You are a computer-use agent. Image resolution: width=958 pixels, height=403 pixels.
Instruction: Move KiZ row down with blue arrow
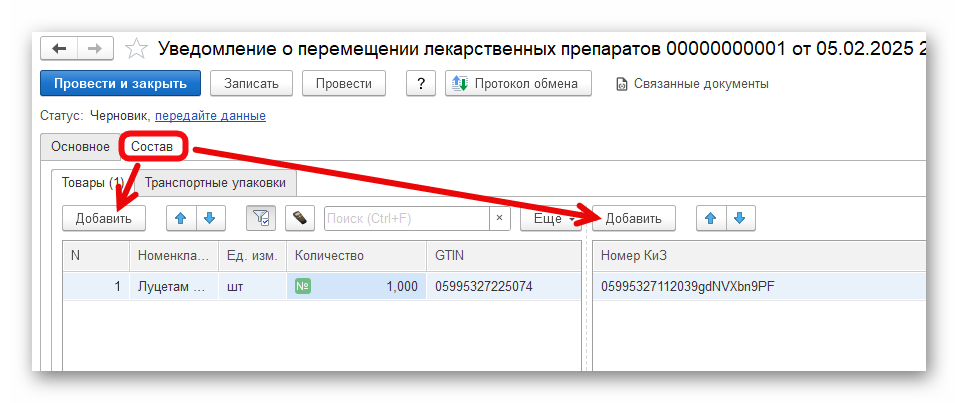(740, 219)
